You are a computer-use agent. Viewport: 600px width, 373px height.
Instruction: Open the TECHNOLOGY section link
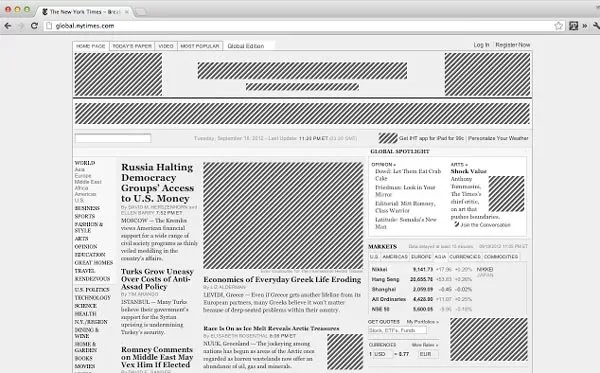coord(93,298)
